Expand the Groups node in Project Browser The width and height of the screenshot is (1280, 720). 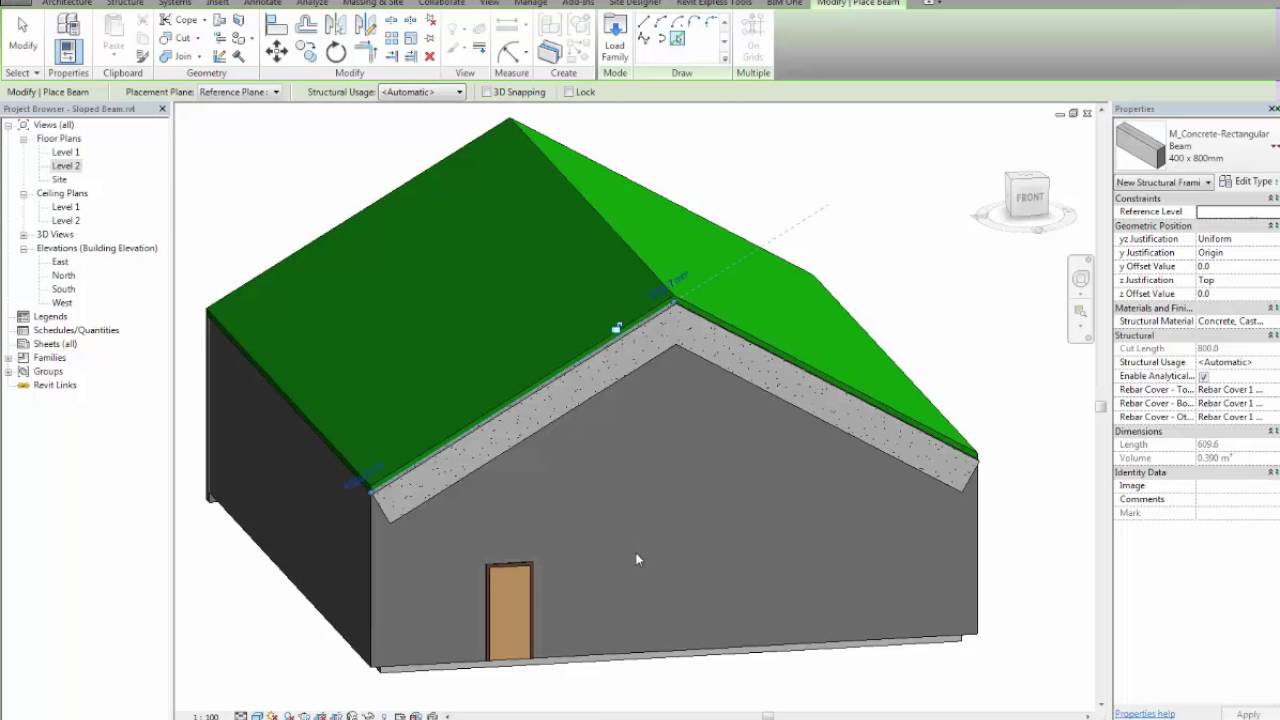[9, 372]
